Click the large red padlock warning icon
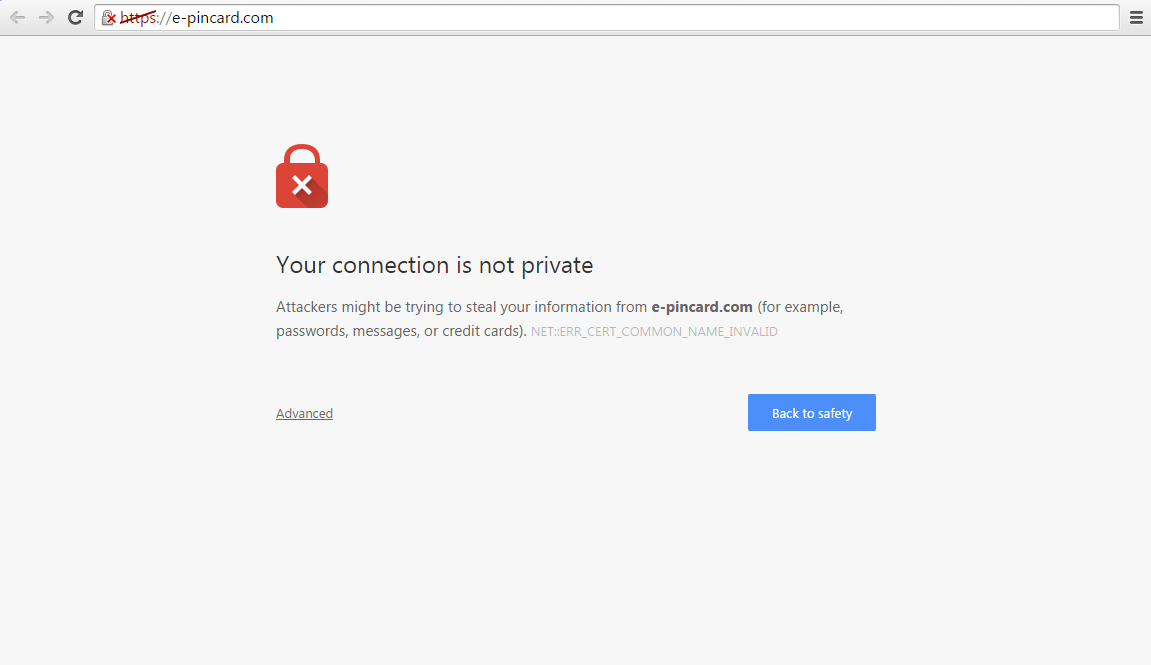The width and height of the screenshot is (1151, 665). (x=302, y=176)
